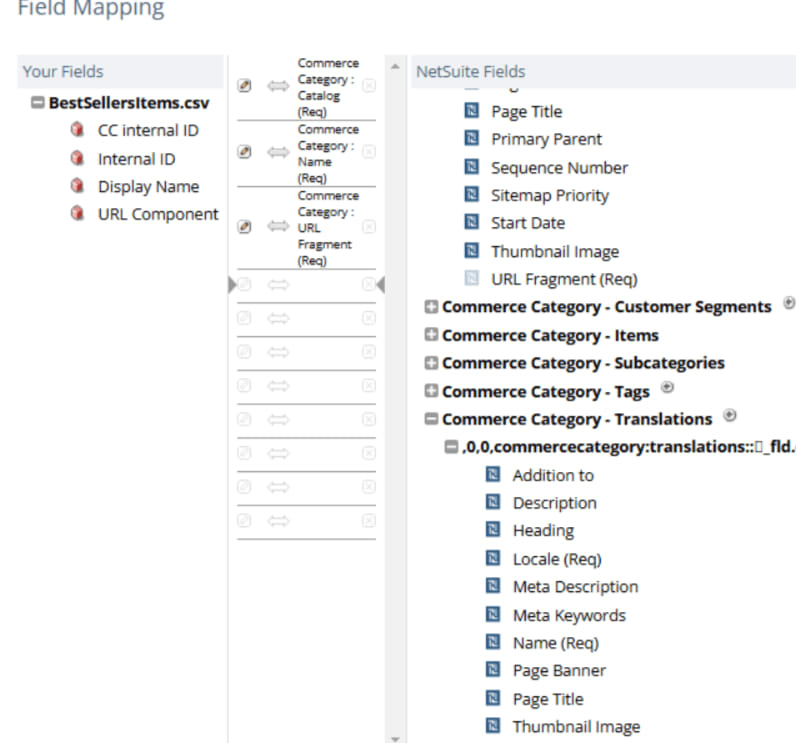Select Internal ID field in Your Fields
Screen dimensions: 796x743
pos(137,159)
